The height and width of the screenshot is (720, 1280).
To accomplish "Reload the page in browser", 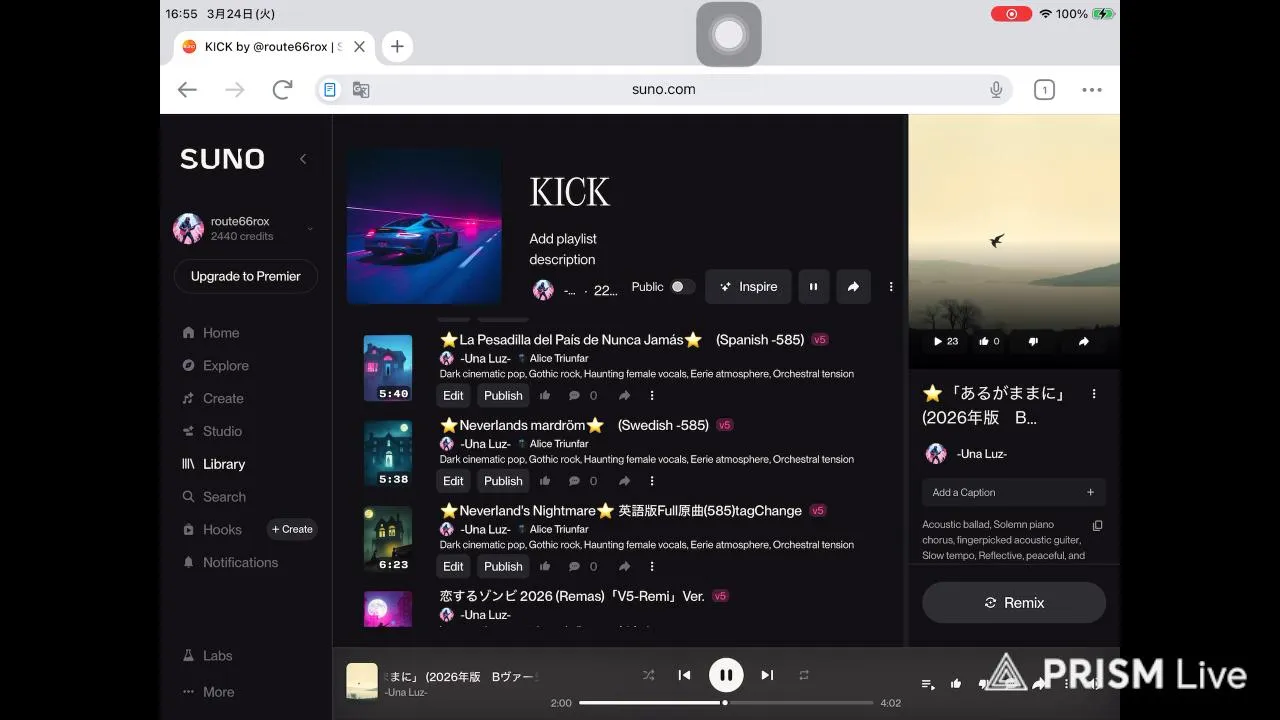I will [282, 90].
